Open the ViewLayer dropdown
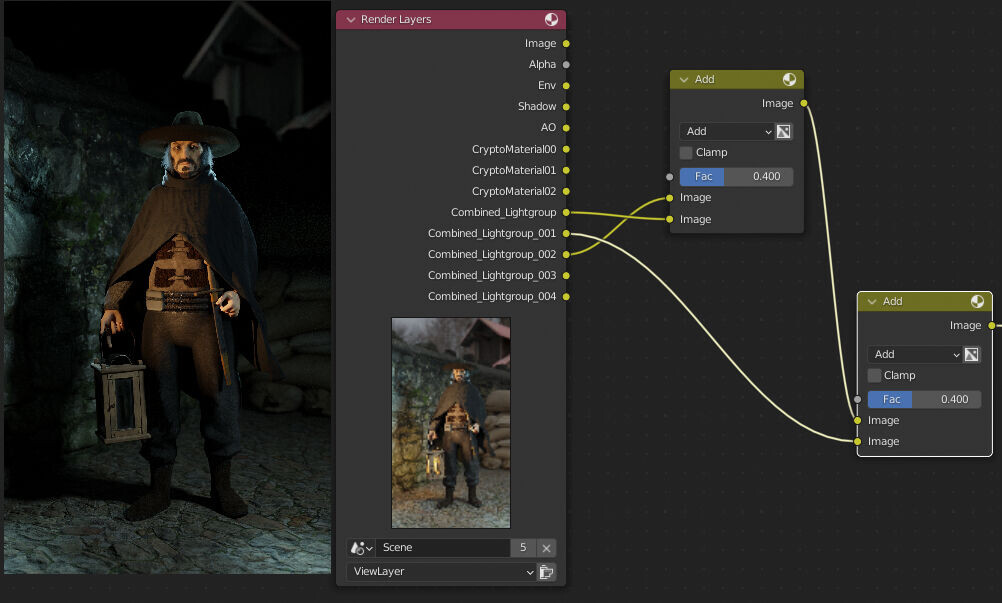Screen dimensions: 1002x603 click(x=442, y=572)
